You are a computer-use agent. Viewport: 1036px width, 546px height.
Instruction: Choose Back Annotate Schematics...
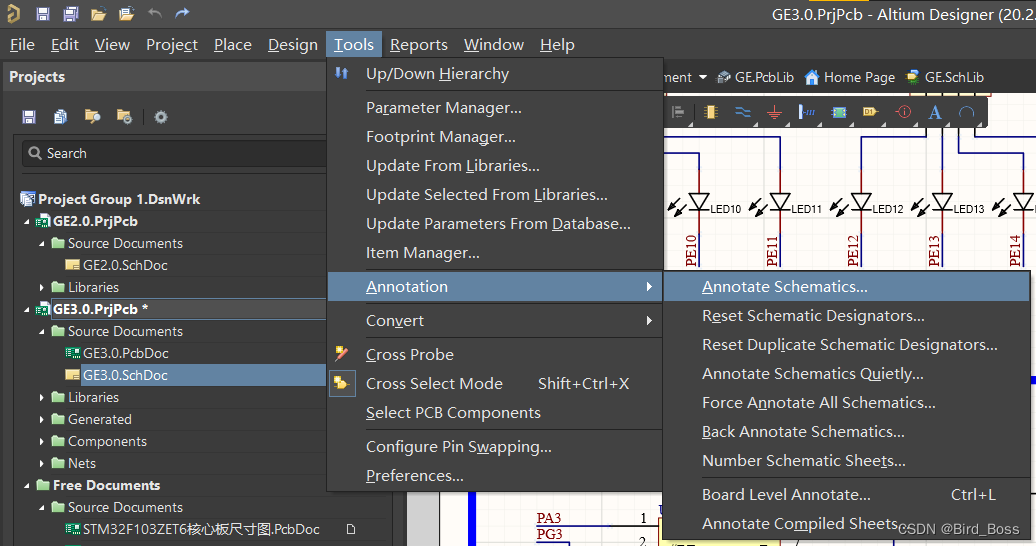[x=846, y=432]
